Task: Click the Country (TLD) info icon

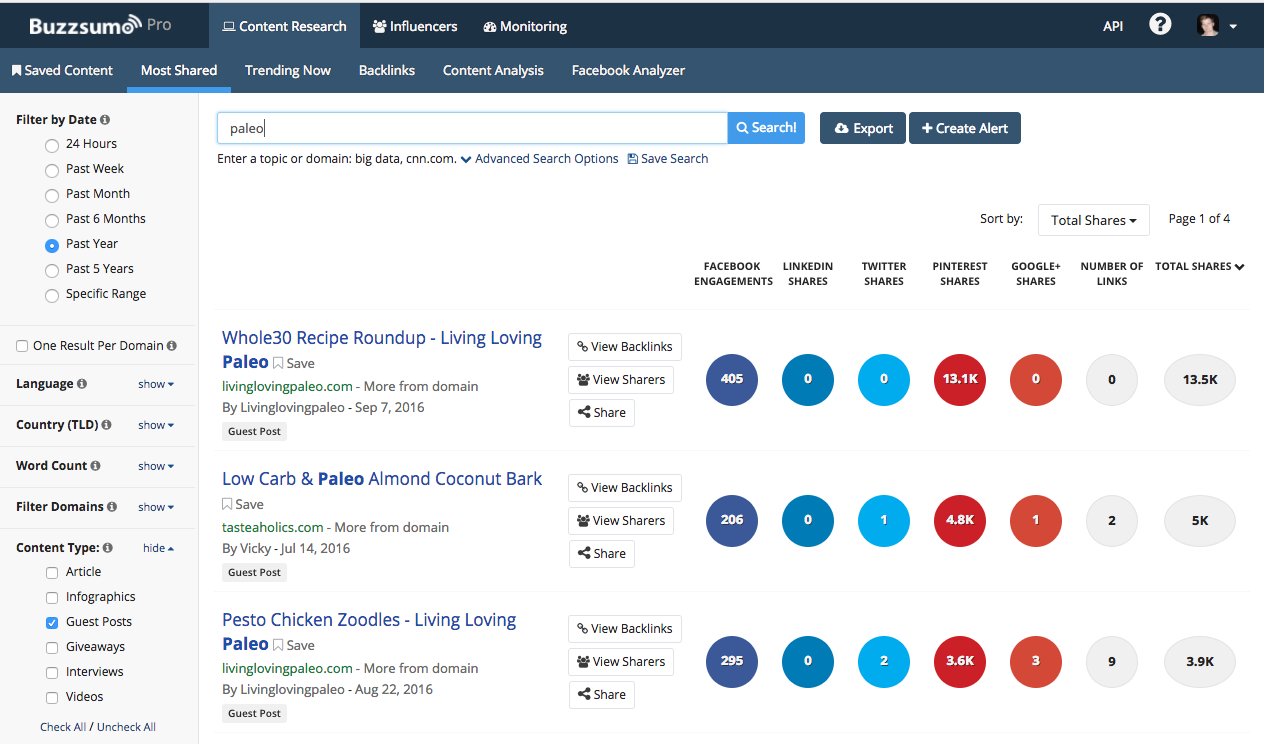Action: click(106, 425)
